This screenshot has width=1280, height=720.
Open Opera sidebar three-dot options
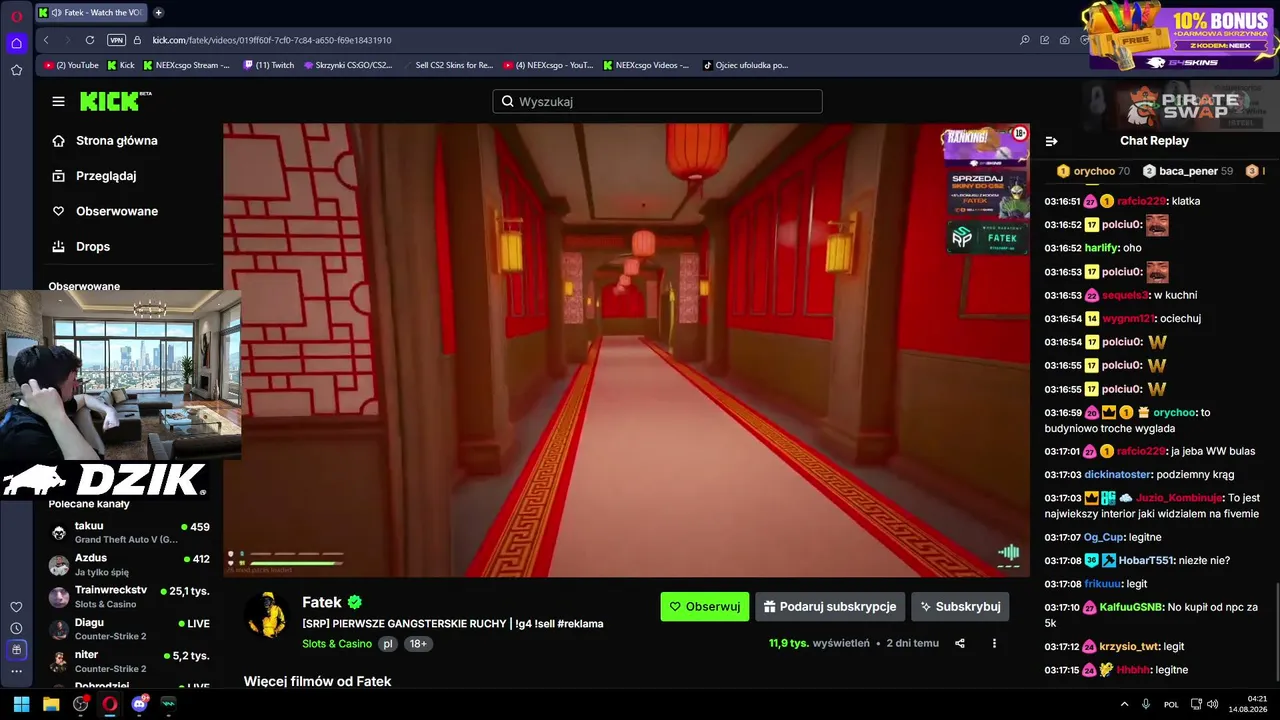click(16, 671)
